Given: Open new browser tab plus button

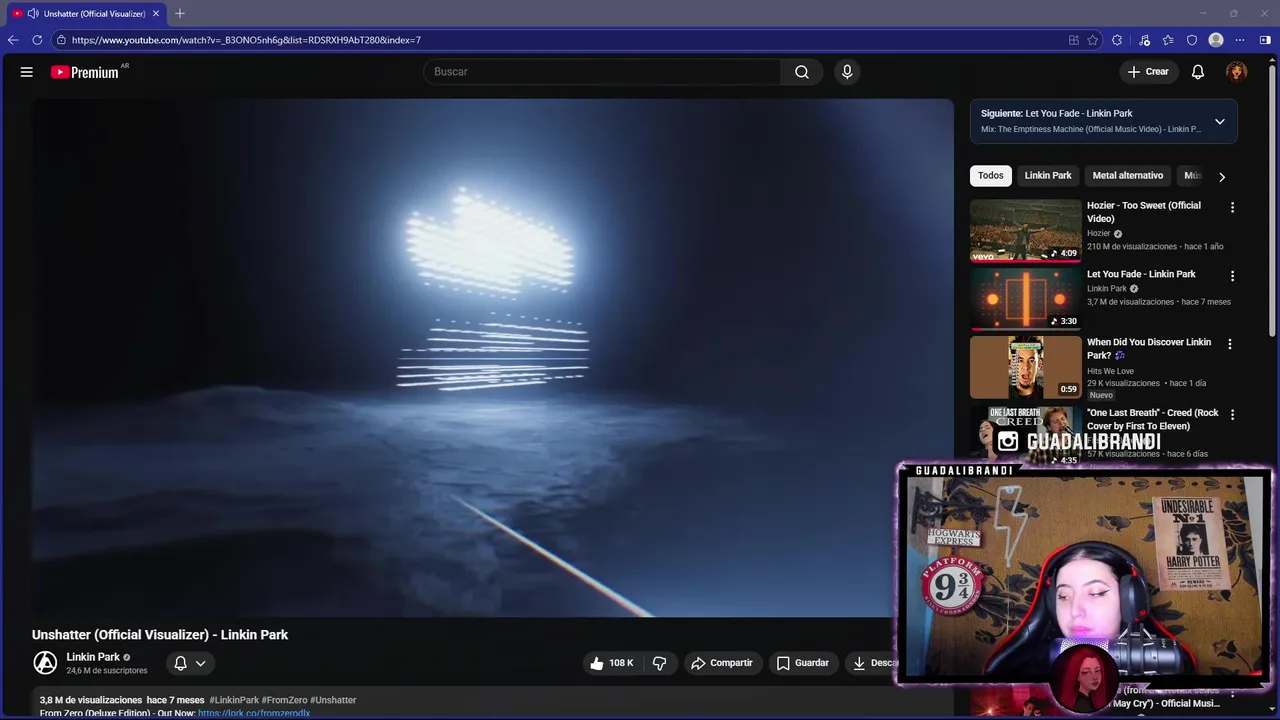Looking at the screenshot, I should pos(180,13).
